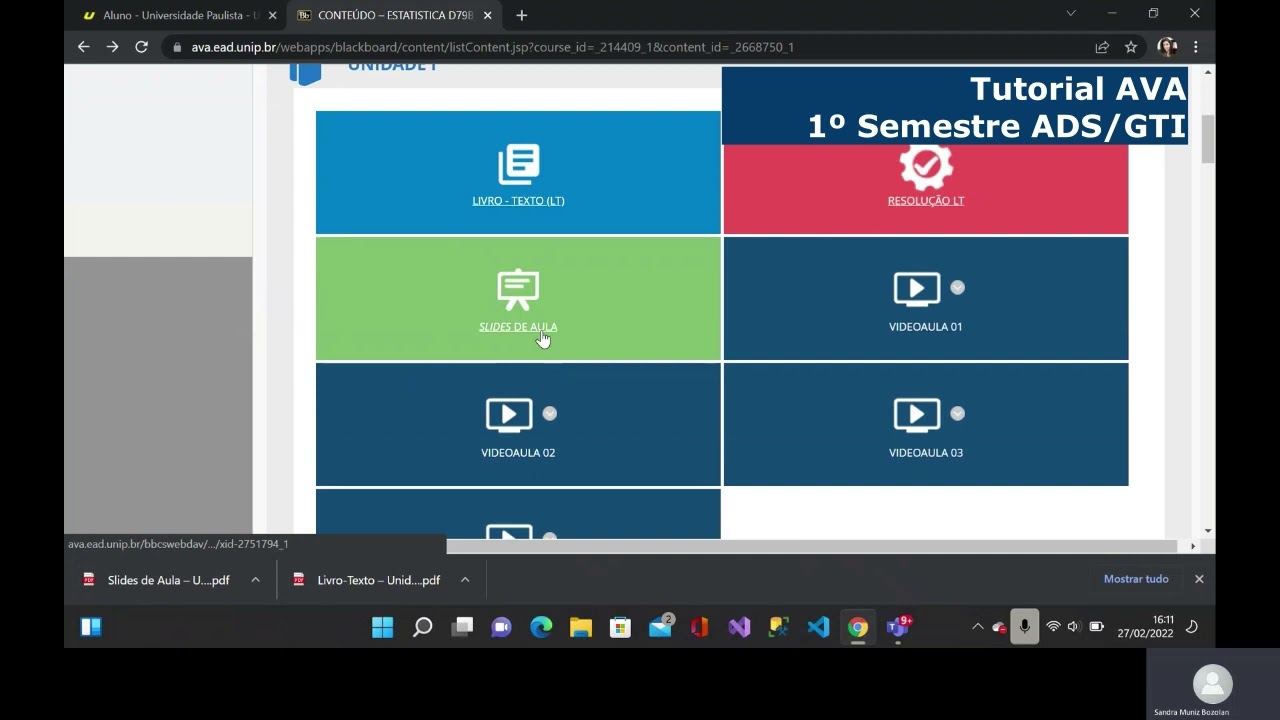Click the Videoaula 02 play icon
Image resolution: width=1280 pixels, height=720 pixels.
click(509, 415)
